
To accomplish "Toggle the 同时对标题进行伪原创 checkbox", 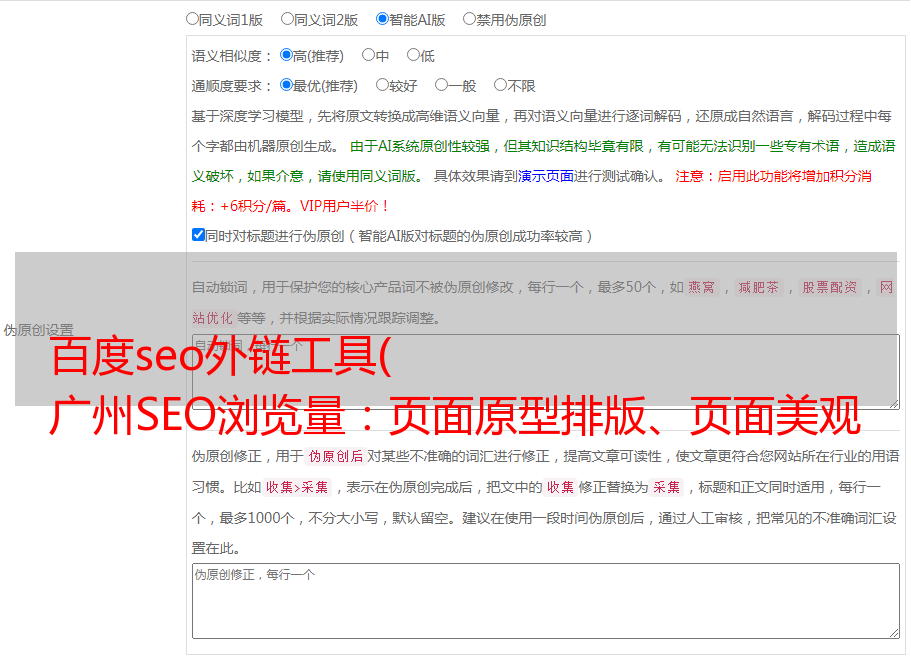I will [198, 235].
